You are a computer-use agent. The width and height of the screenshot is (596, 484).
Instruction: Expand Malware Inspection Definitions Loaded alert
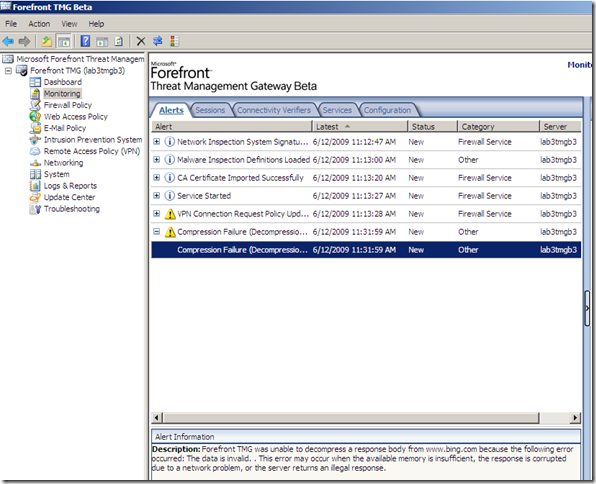(157, 159)
